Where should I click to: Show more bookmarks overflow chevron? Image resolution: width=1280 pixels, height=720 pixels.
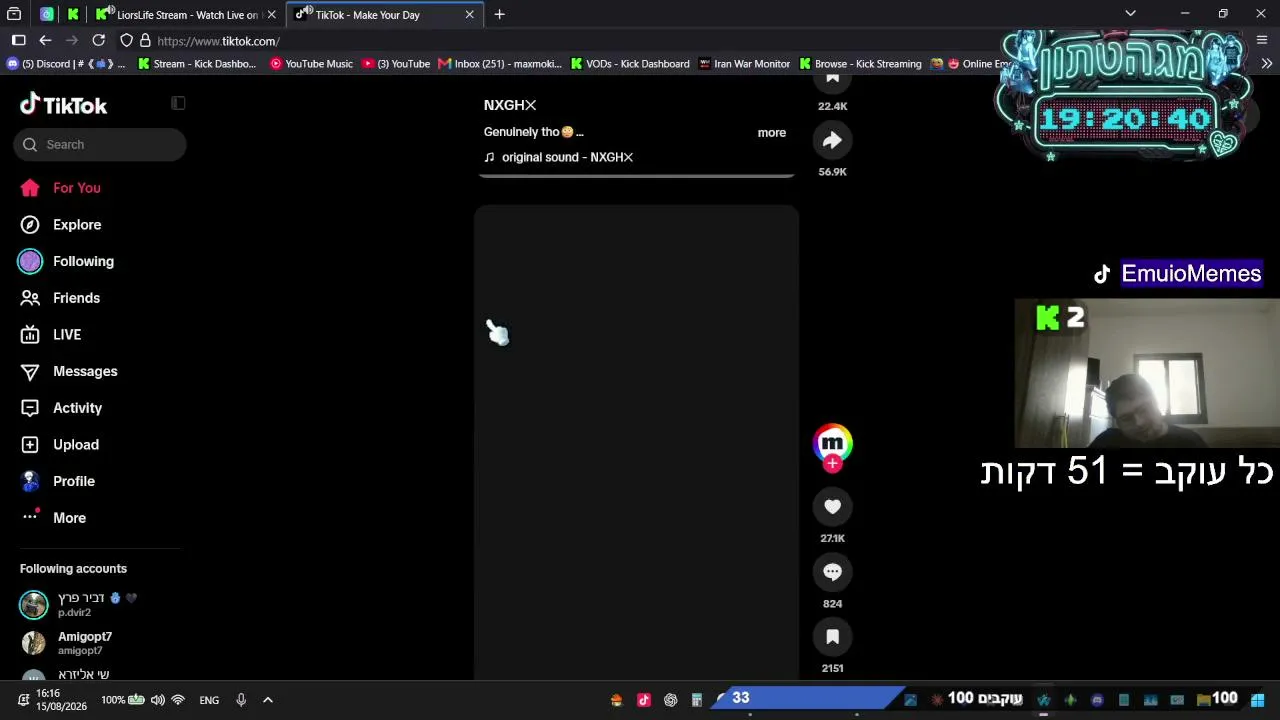tap(1266, 64)
